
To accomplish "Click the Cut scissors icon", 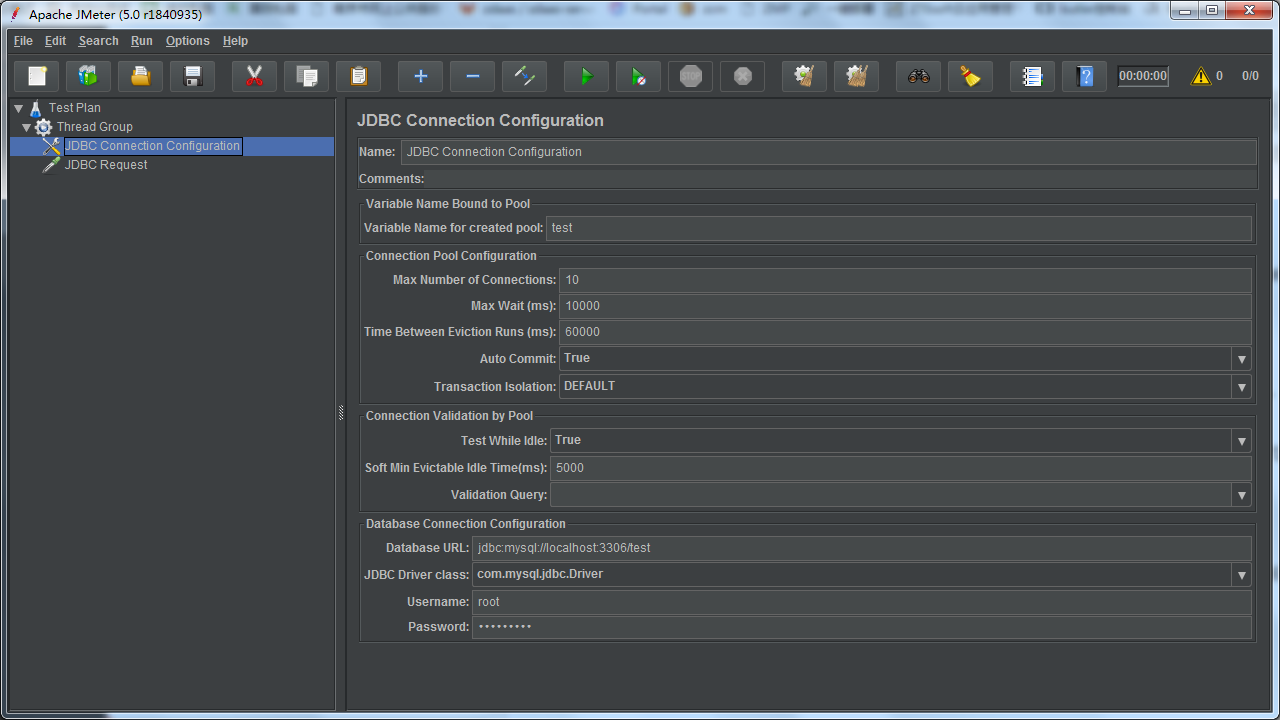I will coord(254,76).
